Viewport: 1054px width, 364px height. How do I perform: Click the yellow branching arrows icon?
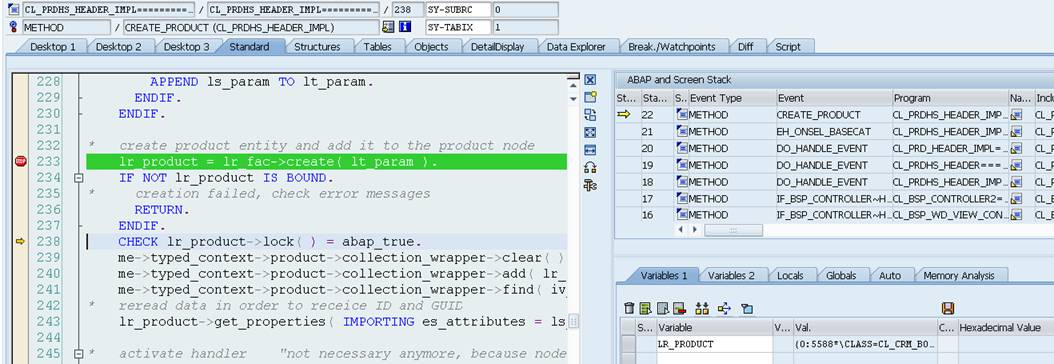[x=724, y=308]
